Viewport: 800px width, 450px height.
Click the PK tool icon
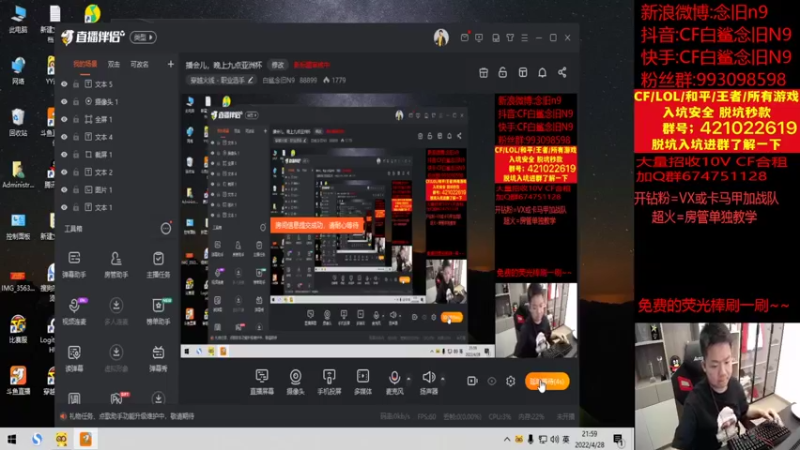tap(118, 398)
